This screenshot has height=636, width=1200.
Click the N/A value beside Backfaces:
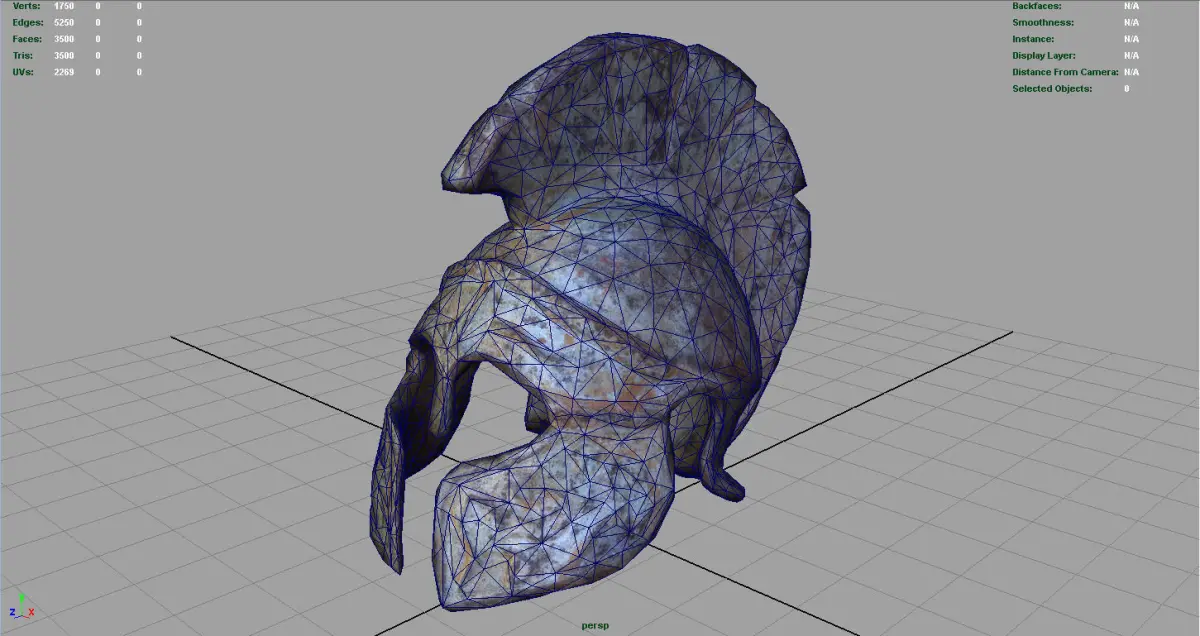click(x=1131, y=6)
